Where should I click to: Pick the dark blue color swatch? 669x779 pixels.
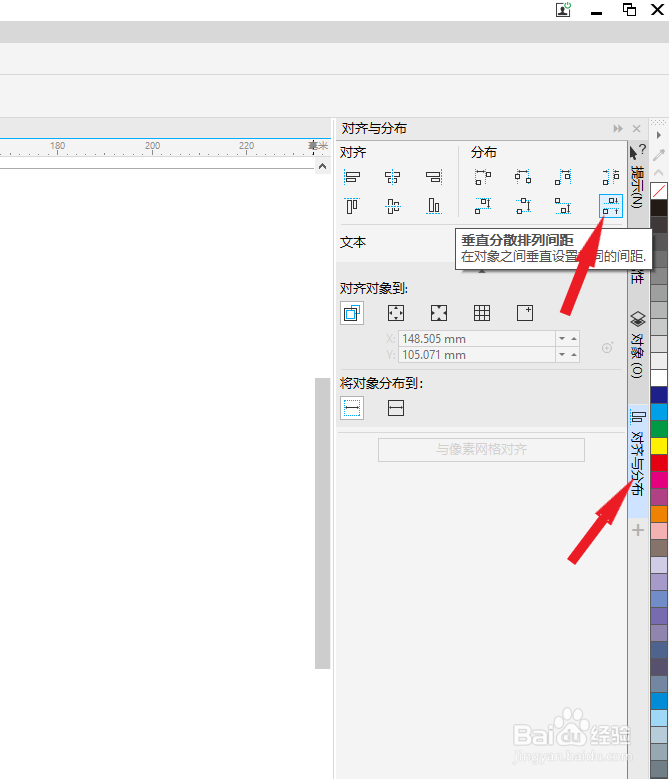tap(659, 395)
